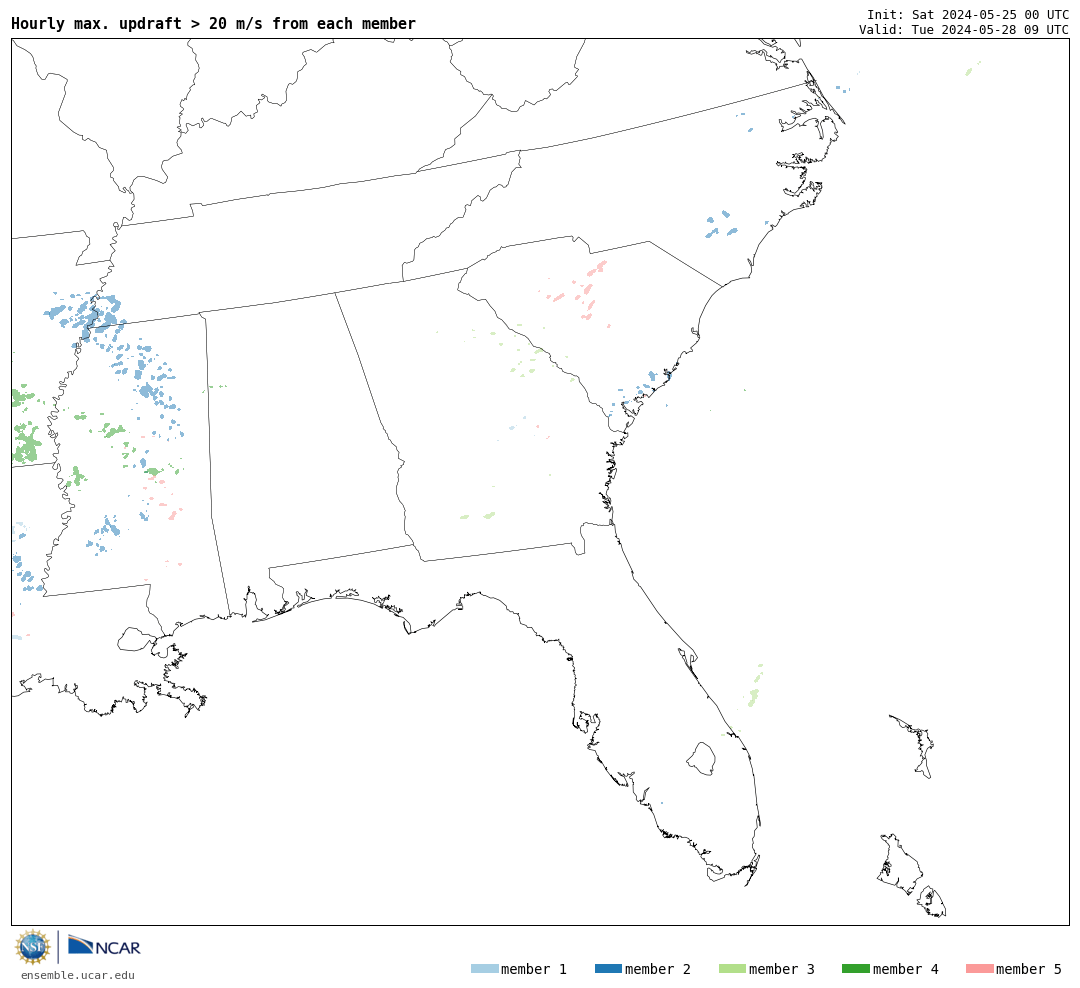Click the member 3 light green swatch
Screen dimensions: 1080x988
pyautogui.click(x=732, y=969)
